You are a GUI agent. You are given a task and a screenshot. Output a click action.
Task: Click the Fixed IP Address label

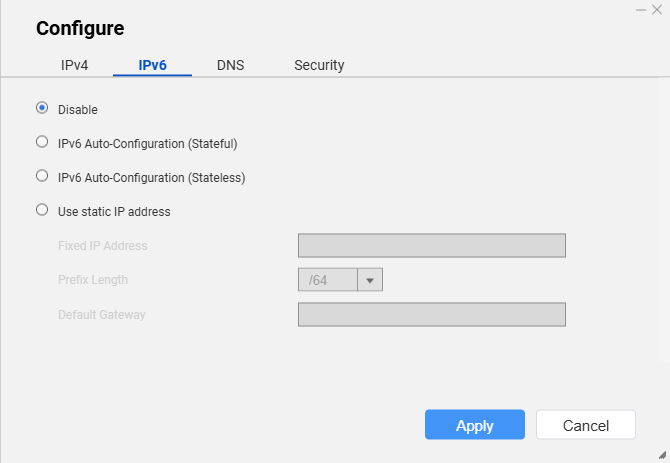pos(103,246)
